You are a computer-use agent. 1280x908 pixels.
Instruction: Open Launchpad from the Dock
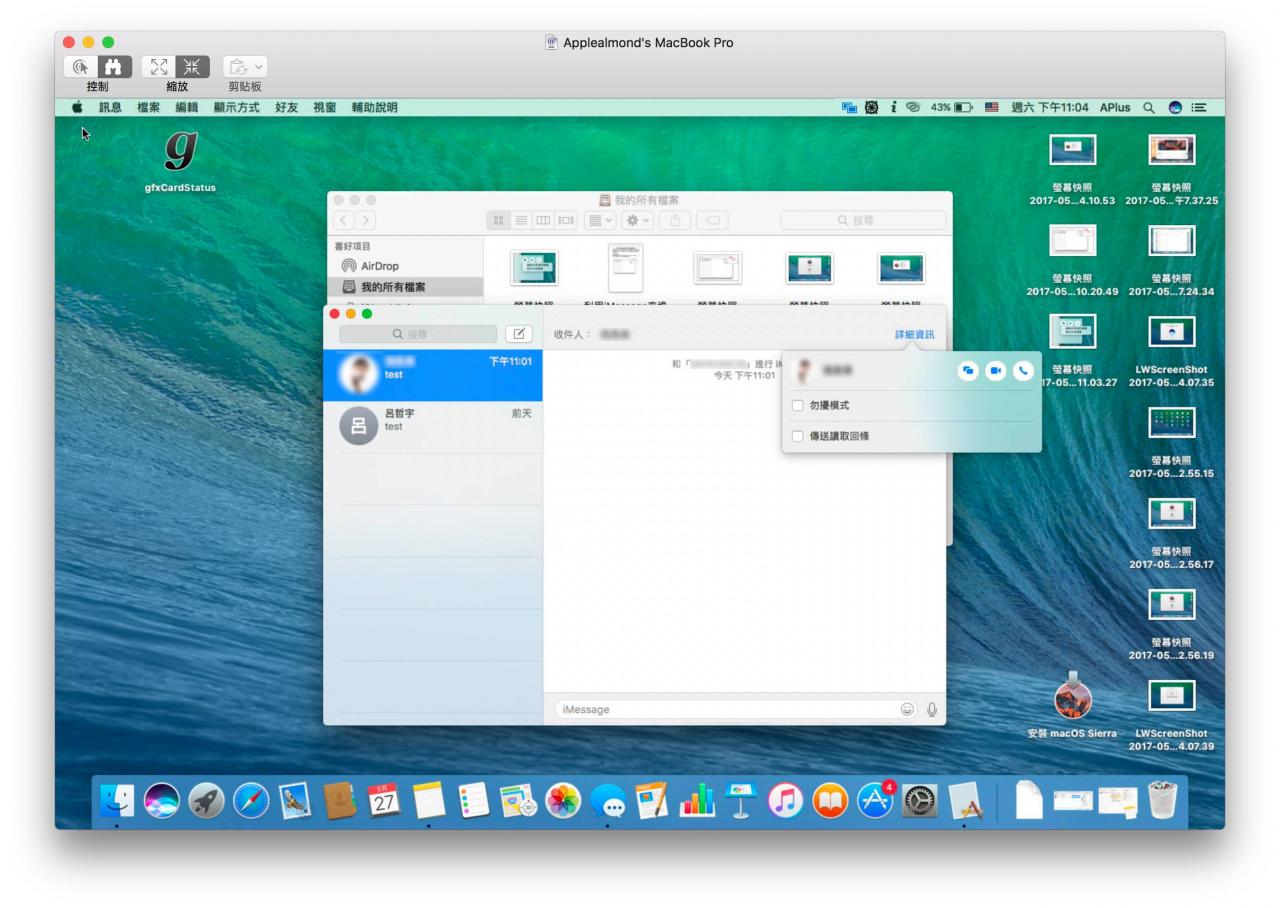(x=206, y=800)
